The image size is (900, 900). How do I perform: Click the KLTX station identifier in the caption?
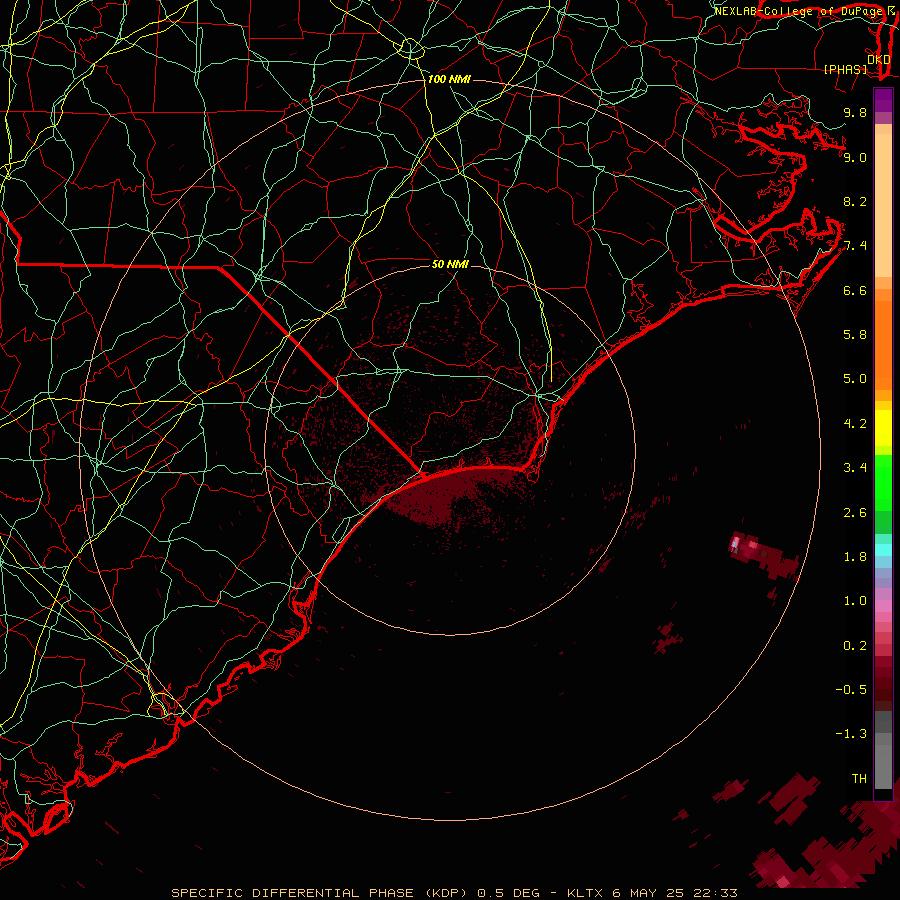coord(585,893)
